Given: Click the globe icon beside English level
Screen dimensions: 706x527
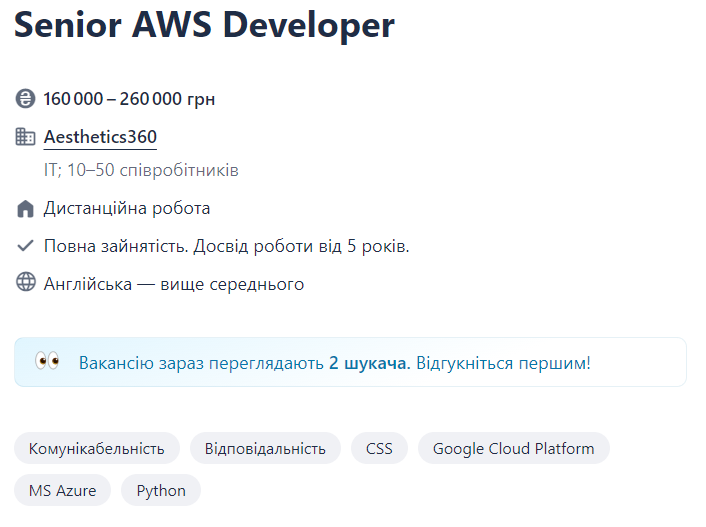Looking at the screenshot, I should [26, 283].
